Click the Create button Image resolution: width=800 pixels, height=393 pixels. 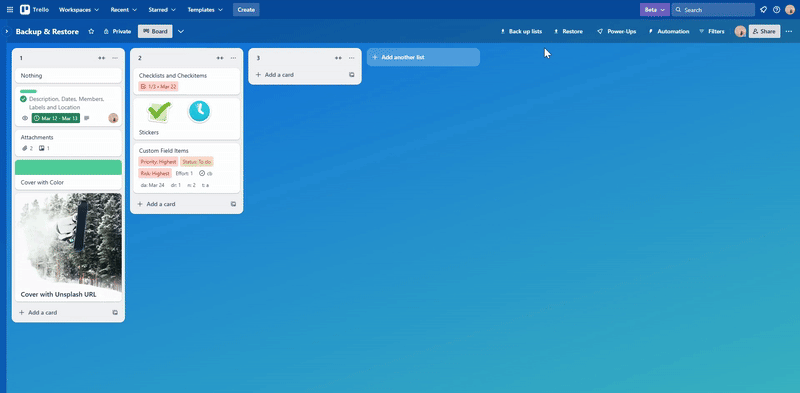coord(246,10)
